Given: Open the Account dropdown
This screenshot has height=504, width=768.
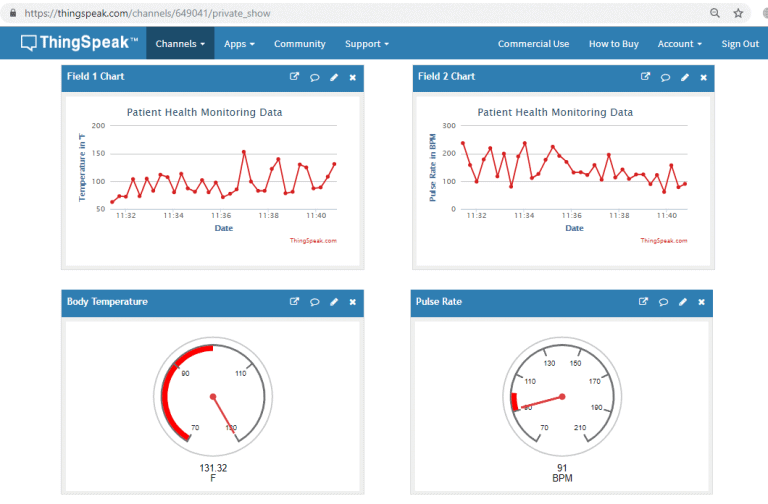Looking at the screenshot, I should (679, 44).
